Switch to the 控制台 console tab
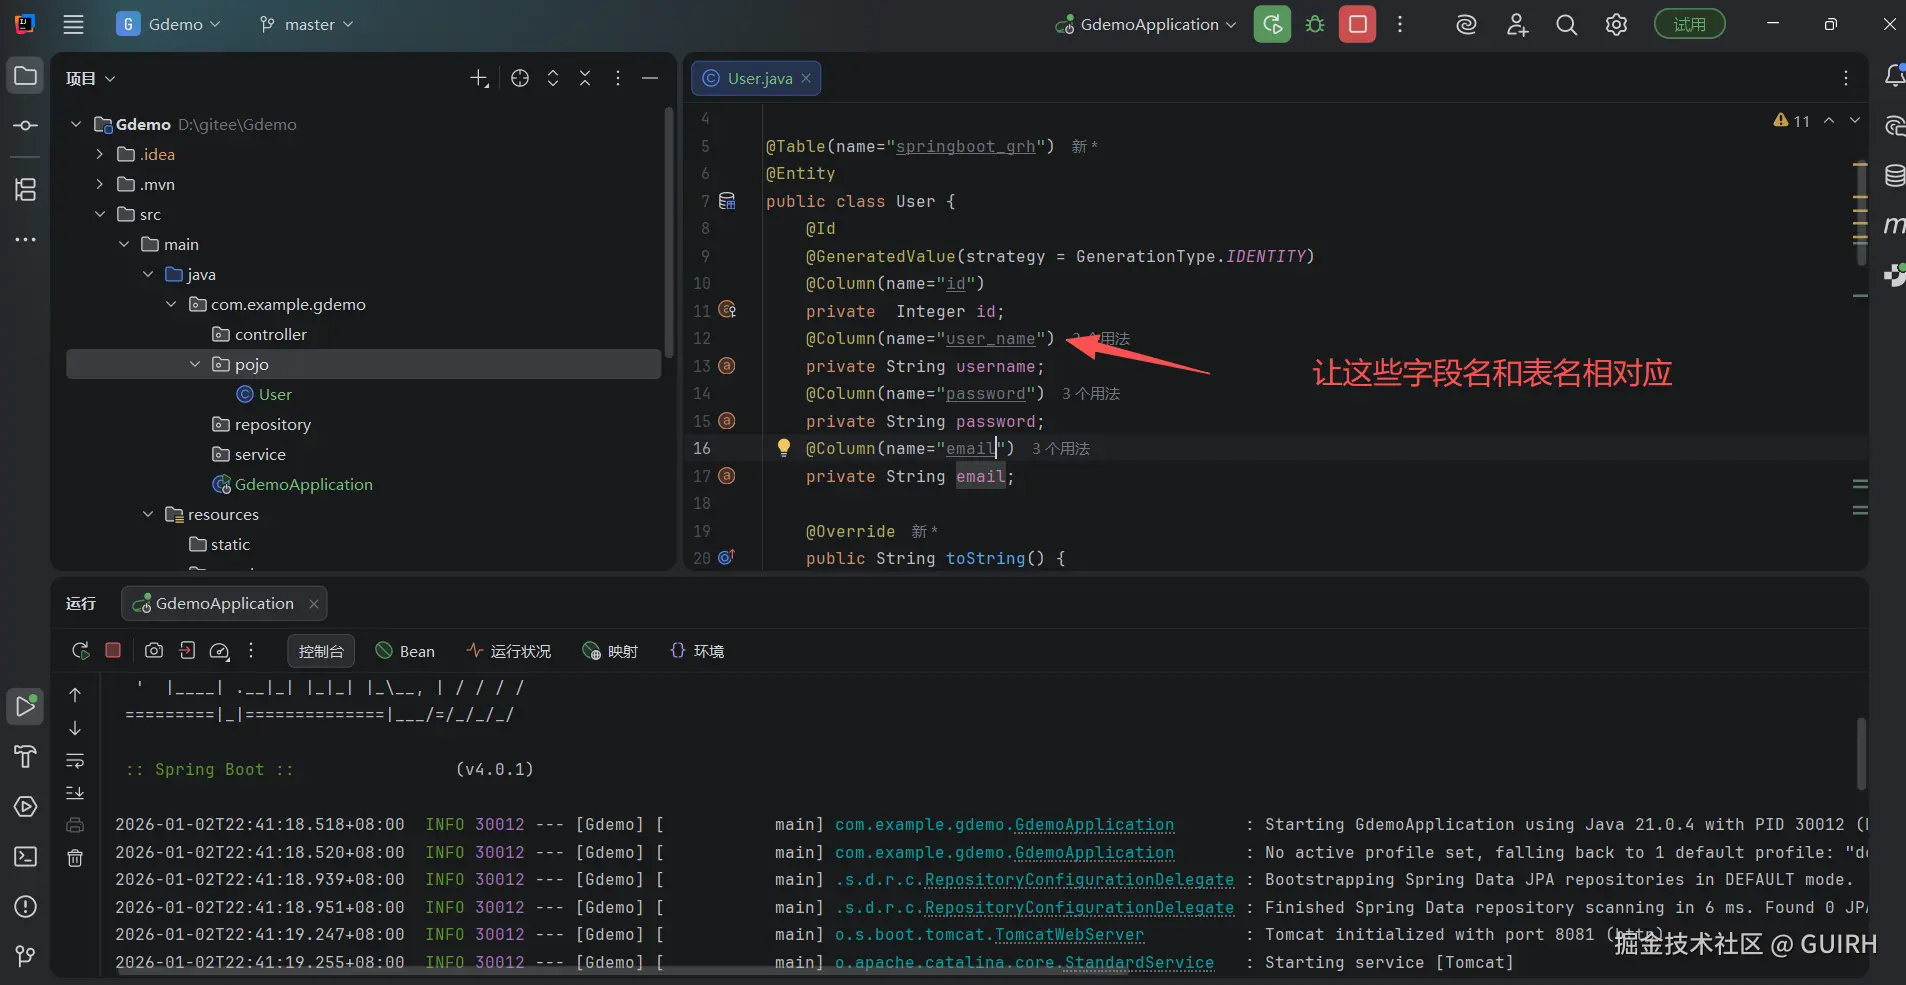Image resolution: width=1906 pixels, height=985 pixels. click(x=321, y=651)
